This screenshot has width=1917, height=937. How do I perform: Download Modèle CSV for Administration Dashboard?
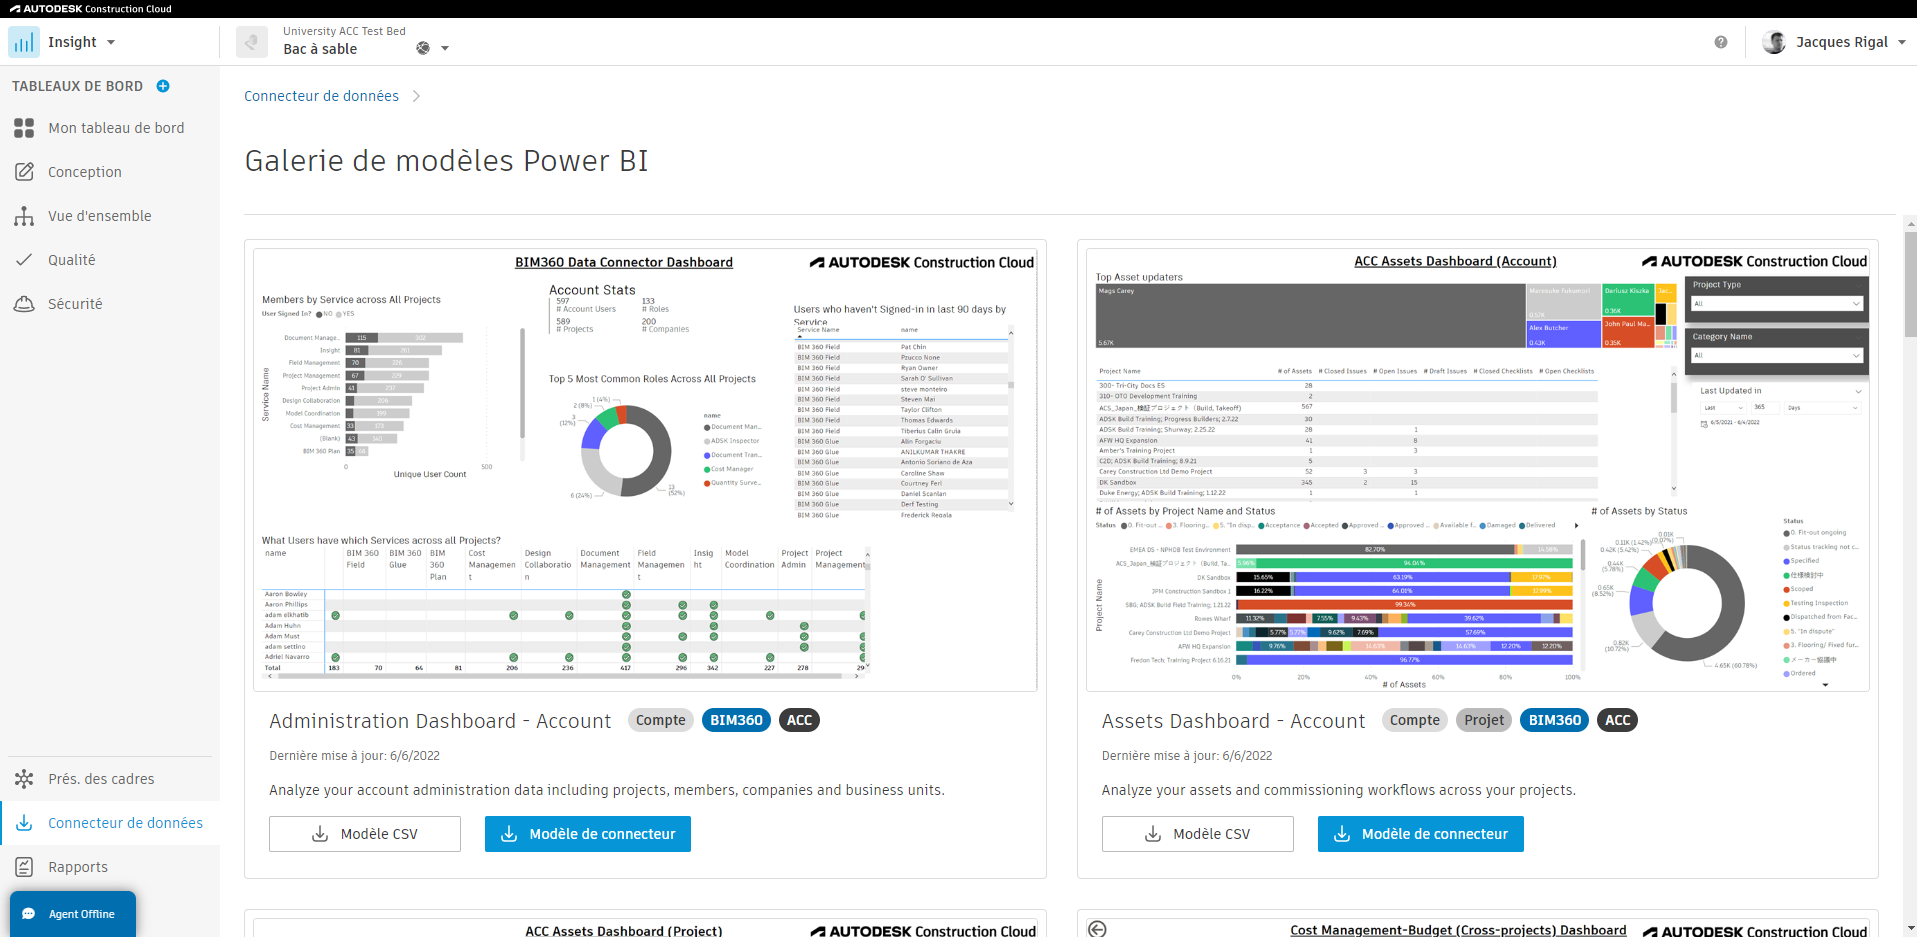(365, 834)
